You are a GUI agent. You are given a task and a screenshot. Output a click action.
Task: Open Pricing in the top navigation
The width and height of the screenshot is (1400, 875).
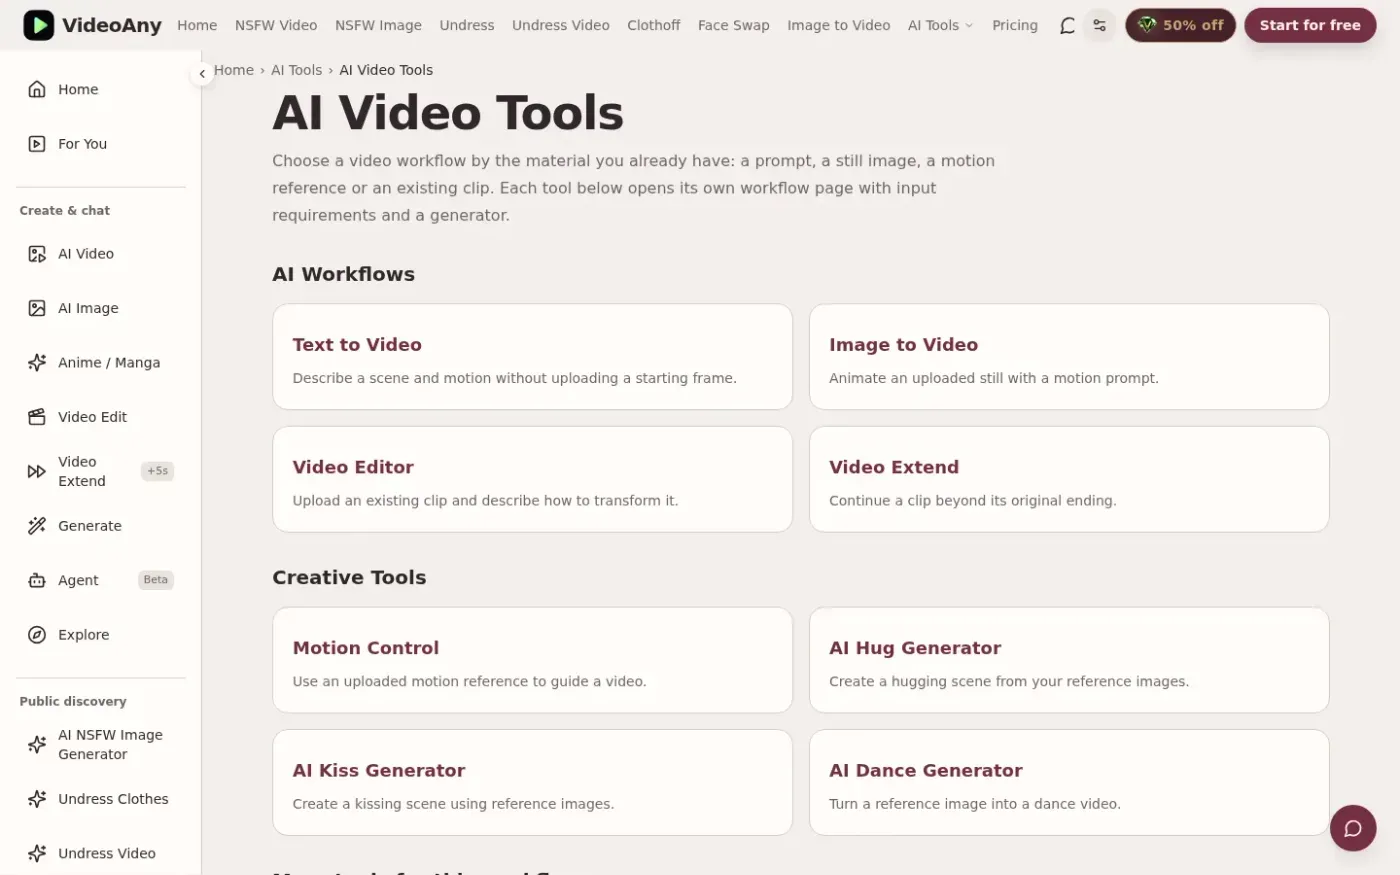click(x=1015, y=25)
